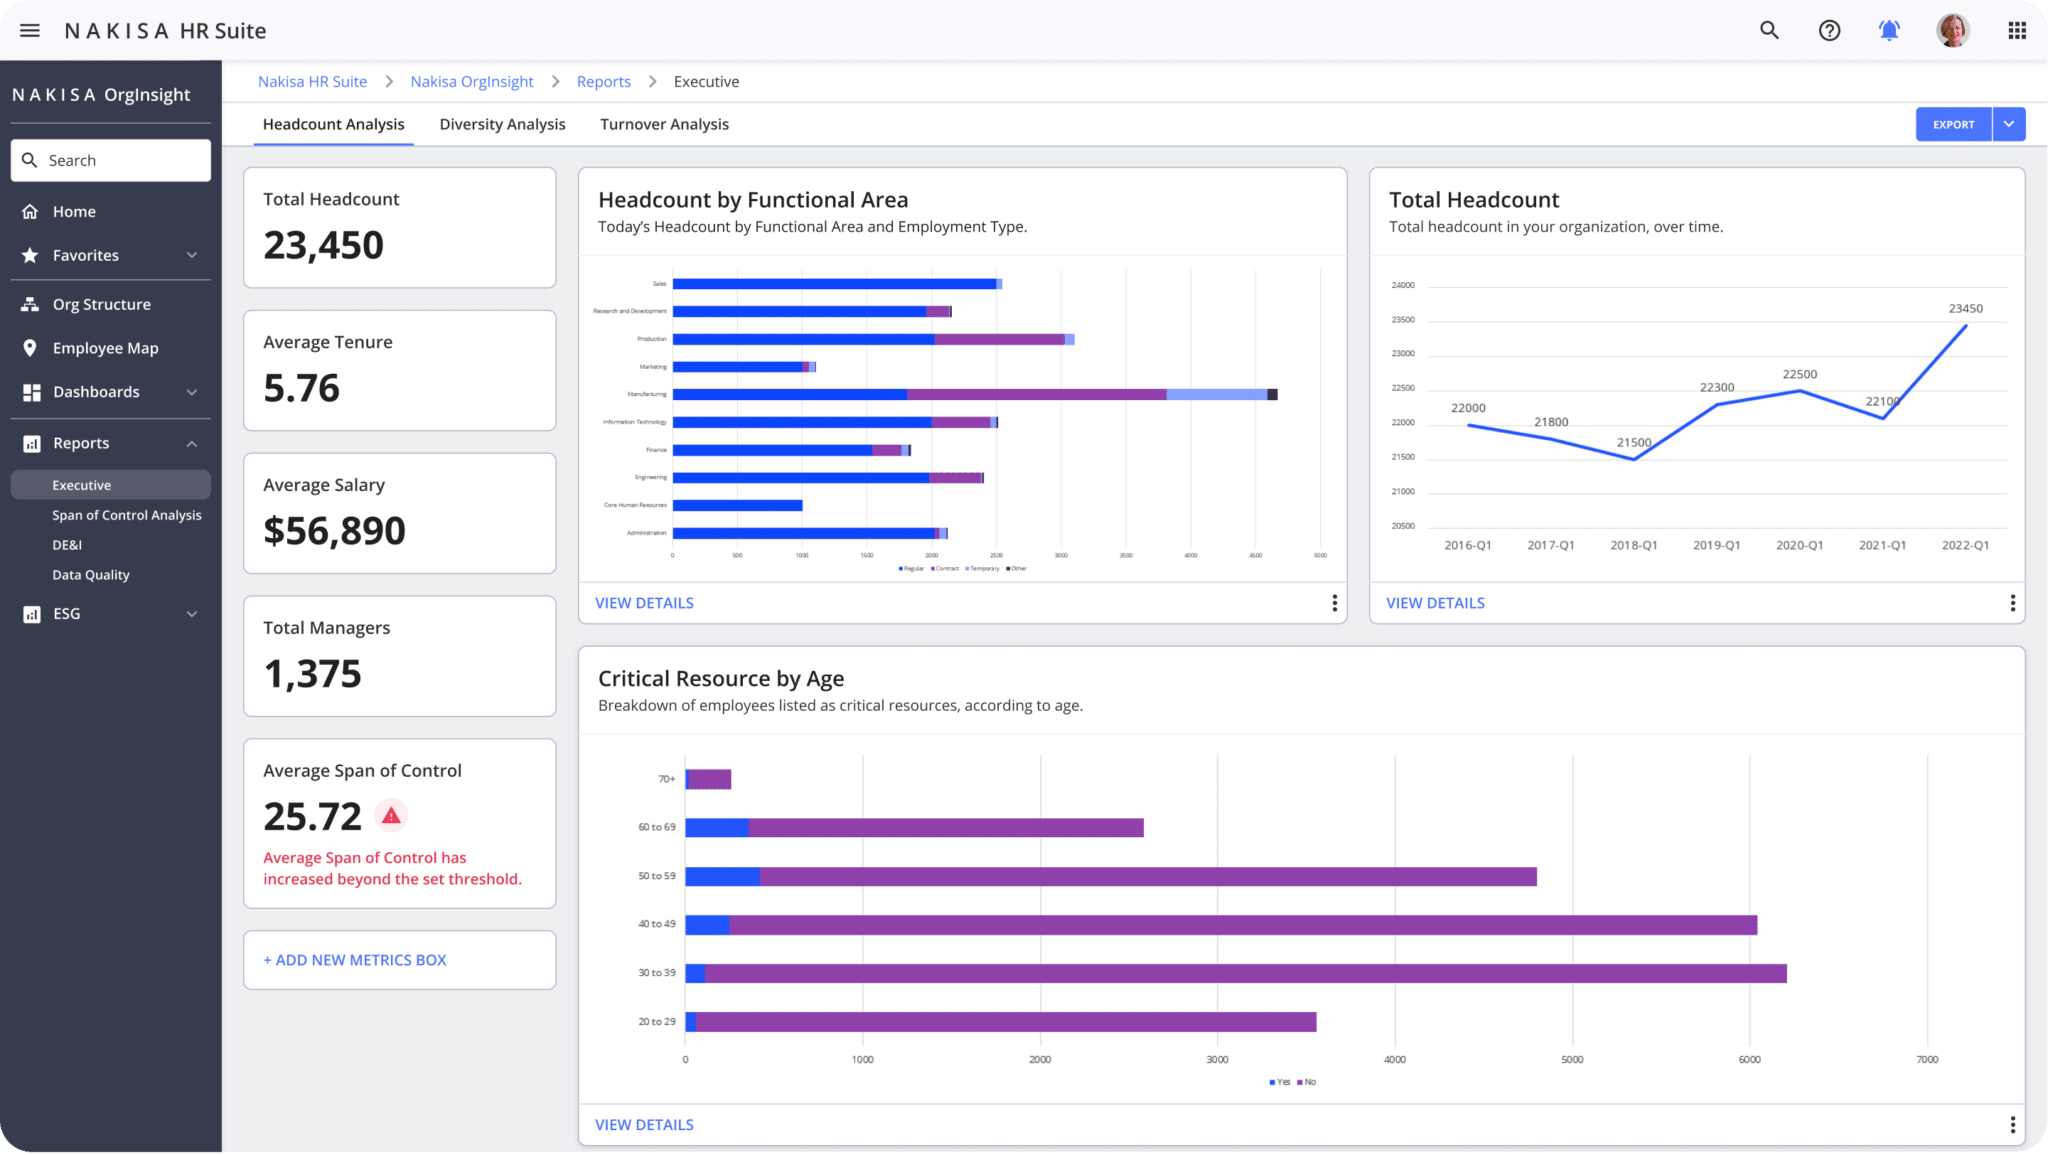Select the Home icon in the sidebar
This screenshot has width=2048, height=1155.
click(x=31, y=211)
